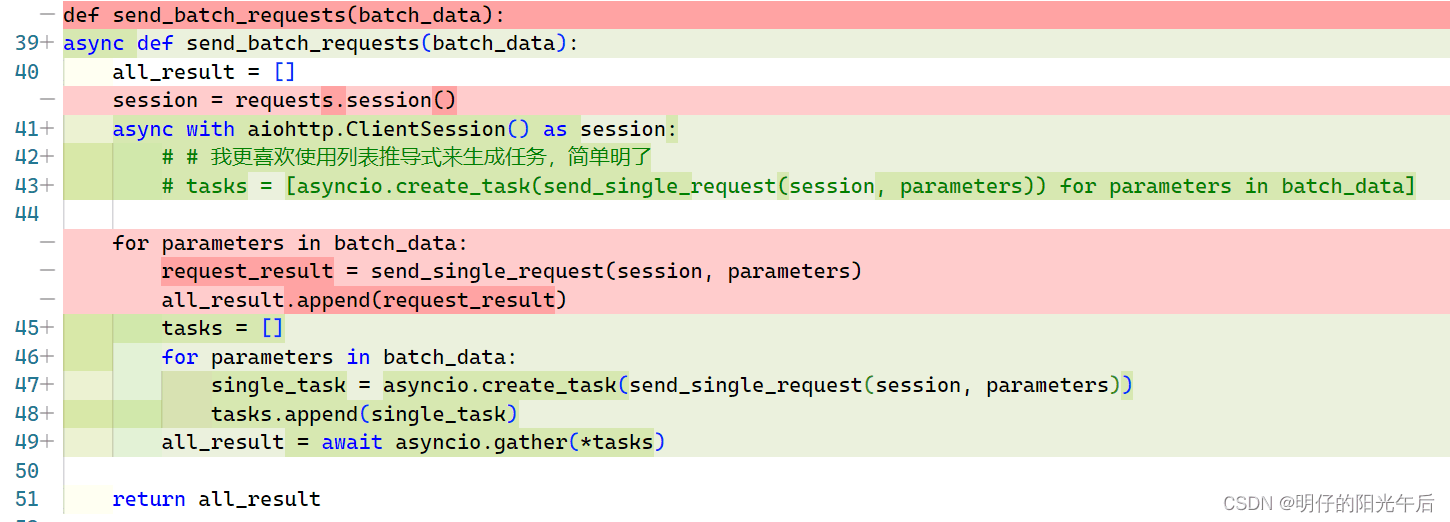Click the plus marker on line 47
Viewport: 1450px width, 522px height.
click(47, 385)
